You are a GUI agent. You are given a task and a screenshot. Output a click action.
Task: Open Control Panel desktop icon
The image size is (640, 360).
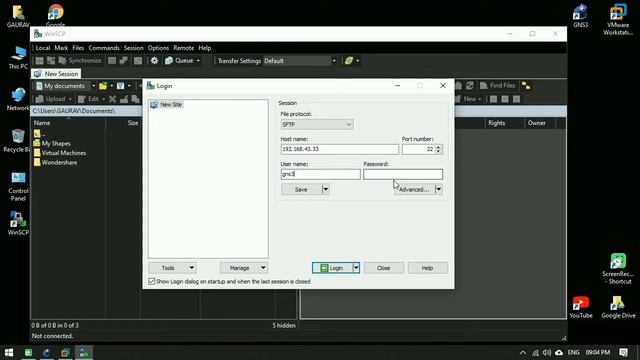pos(18,186)
